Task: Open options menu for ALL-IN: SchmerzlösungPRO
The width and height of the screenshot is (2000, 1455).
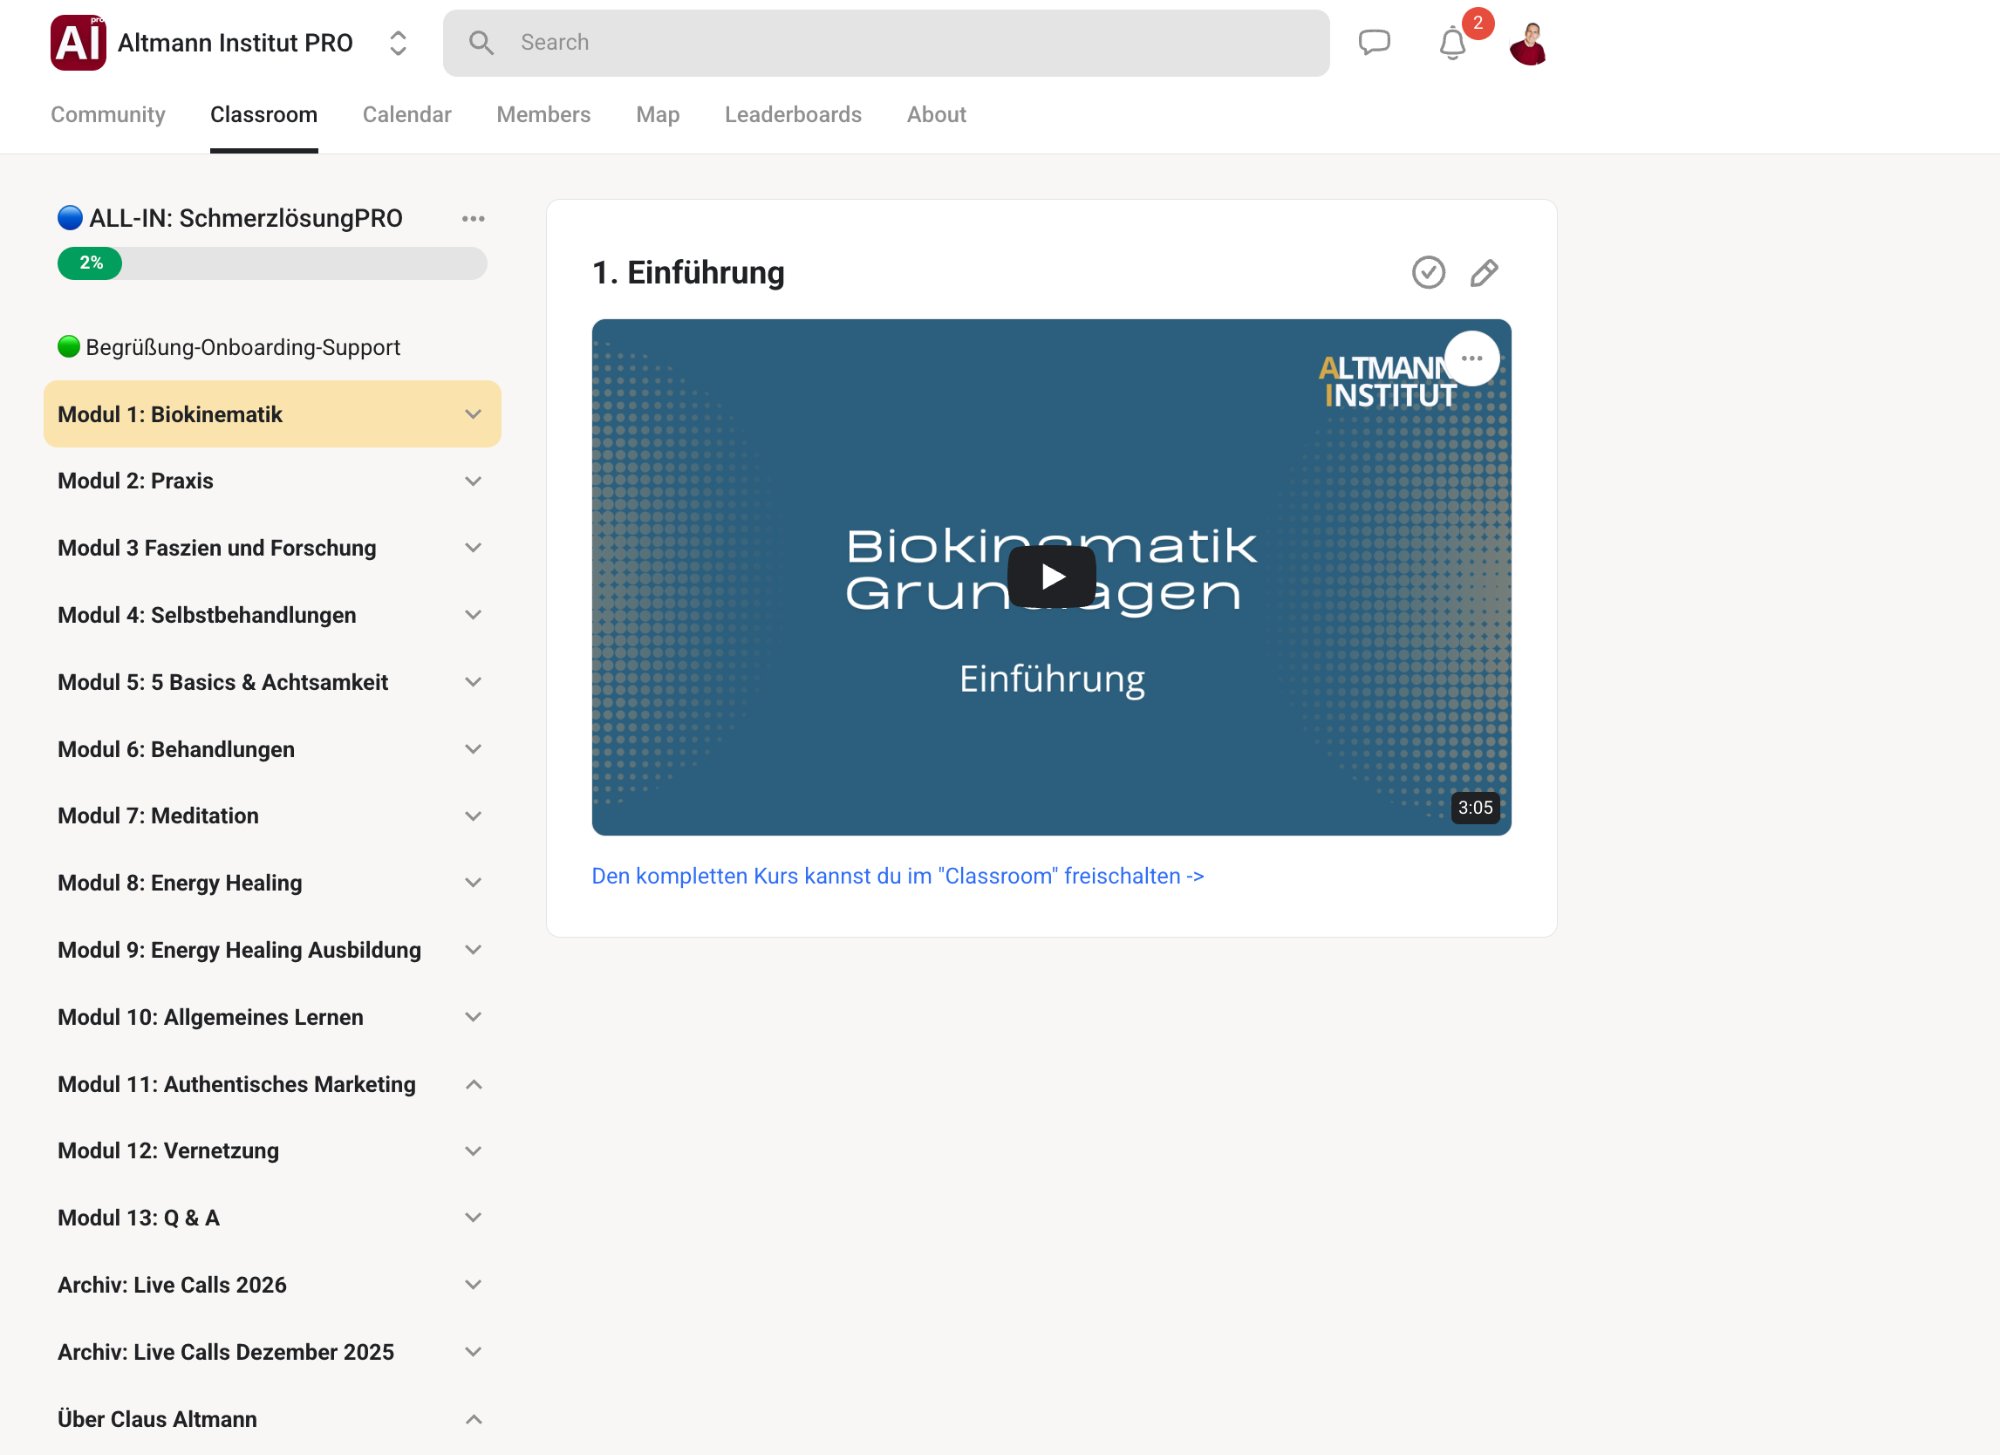Action: click(x=473, y=218)
